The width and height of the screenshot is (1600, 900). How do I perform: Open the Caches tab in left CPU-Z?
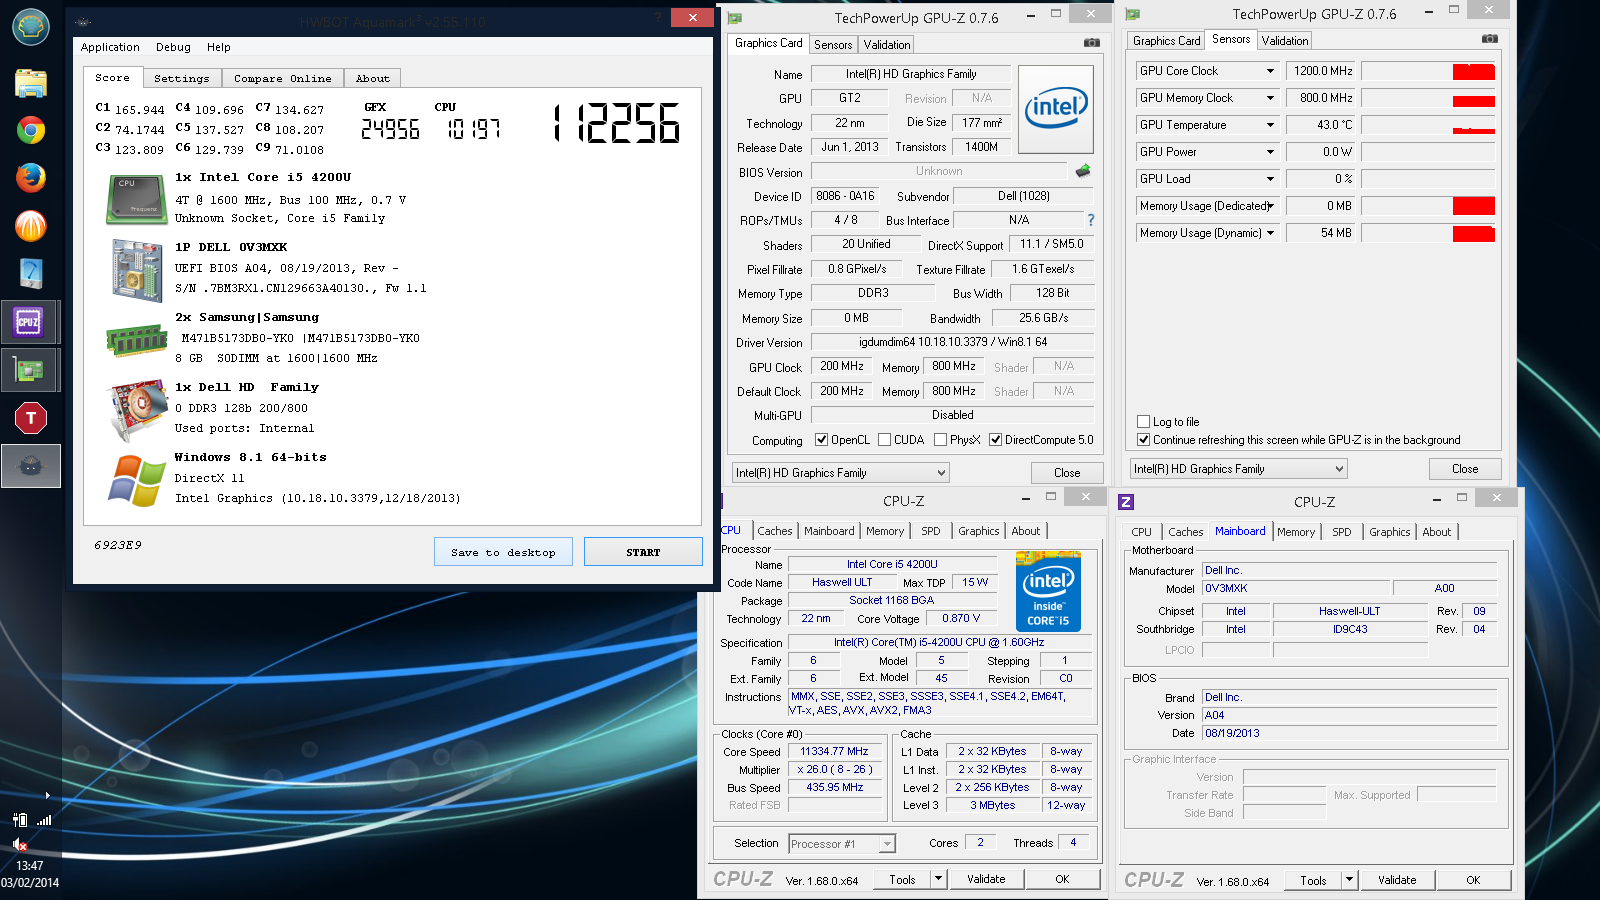point(775,531)
